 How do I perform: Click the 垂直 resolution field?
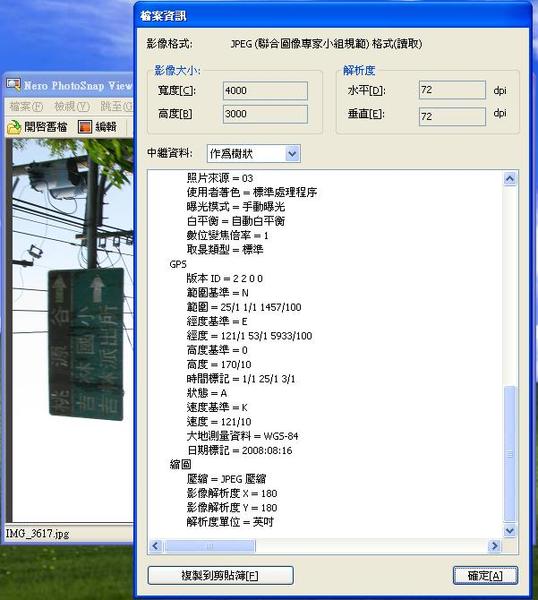click(x=452, y=116)
